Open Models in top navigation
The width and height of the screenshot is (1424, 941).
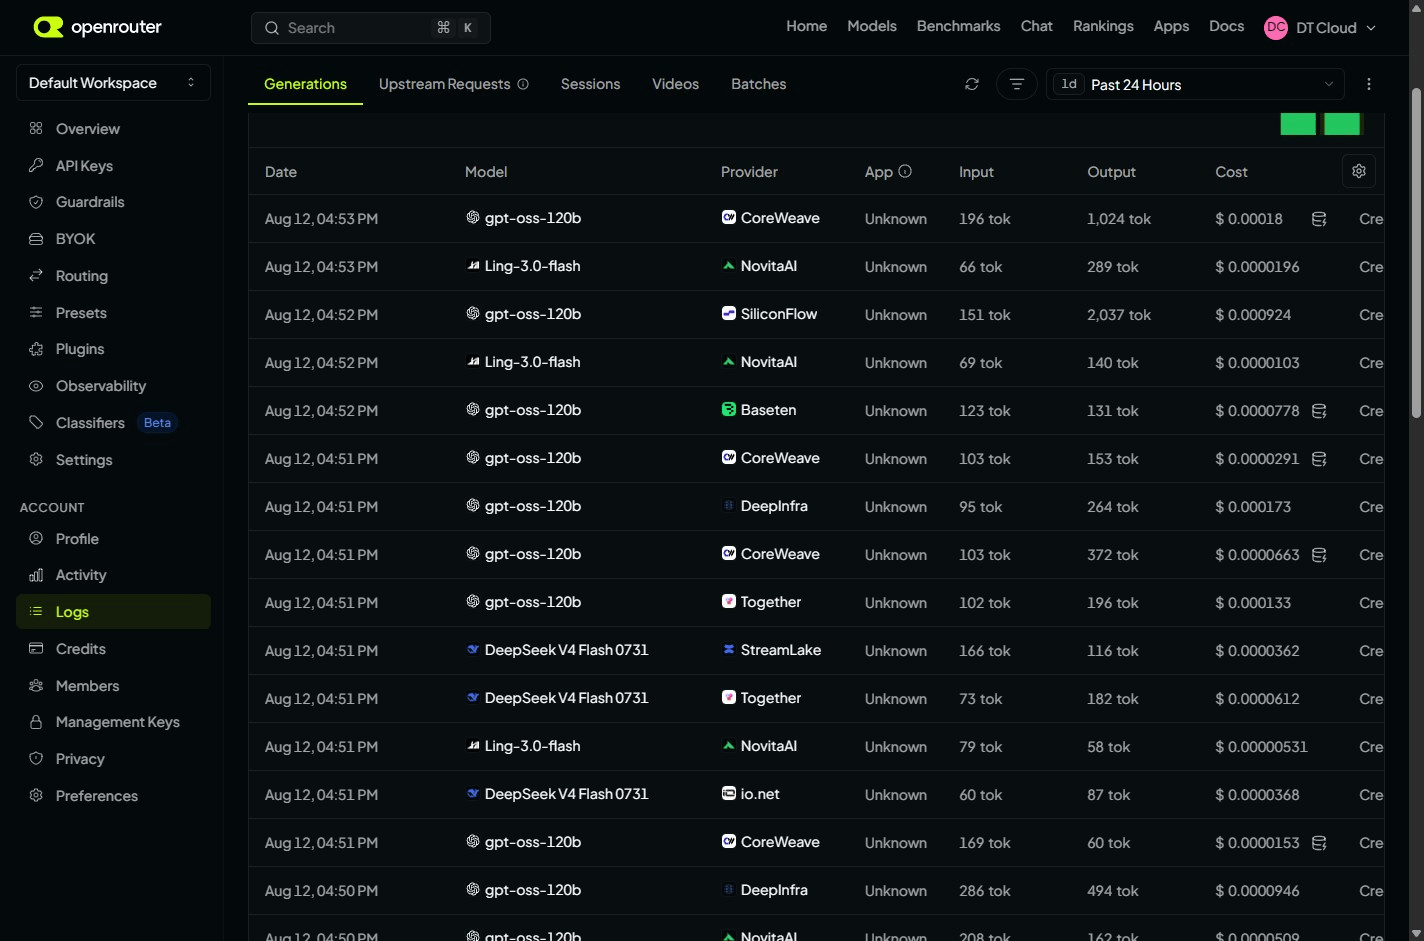(872, 26)
